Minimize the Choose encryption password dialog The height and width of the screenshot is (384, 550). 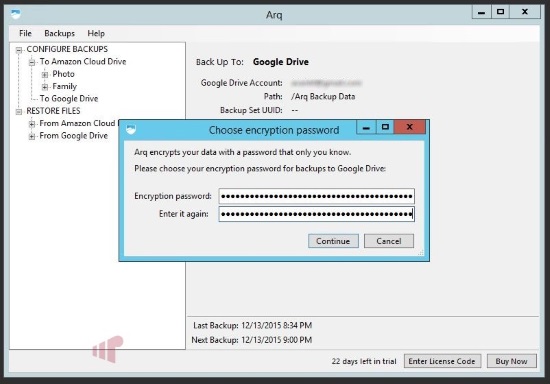pos(366,127)
